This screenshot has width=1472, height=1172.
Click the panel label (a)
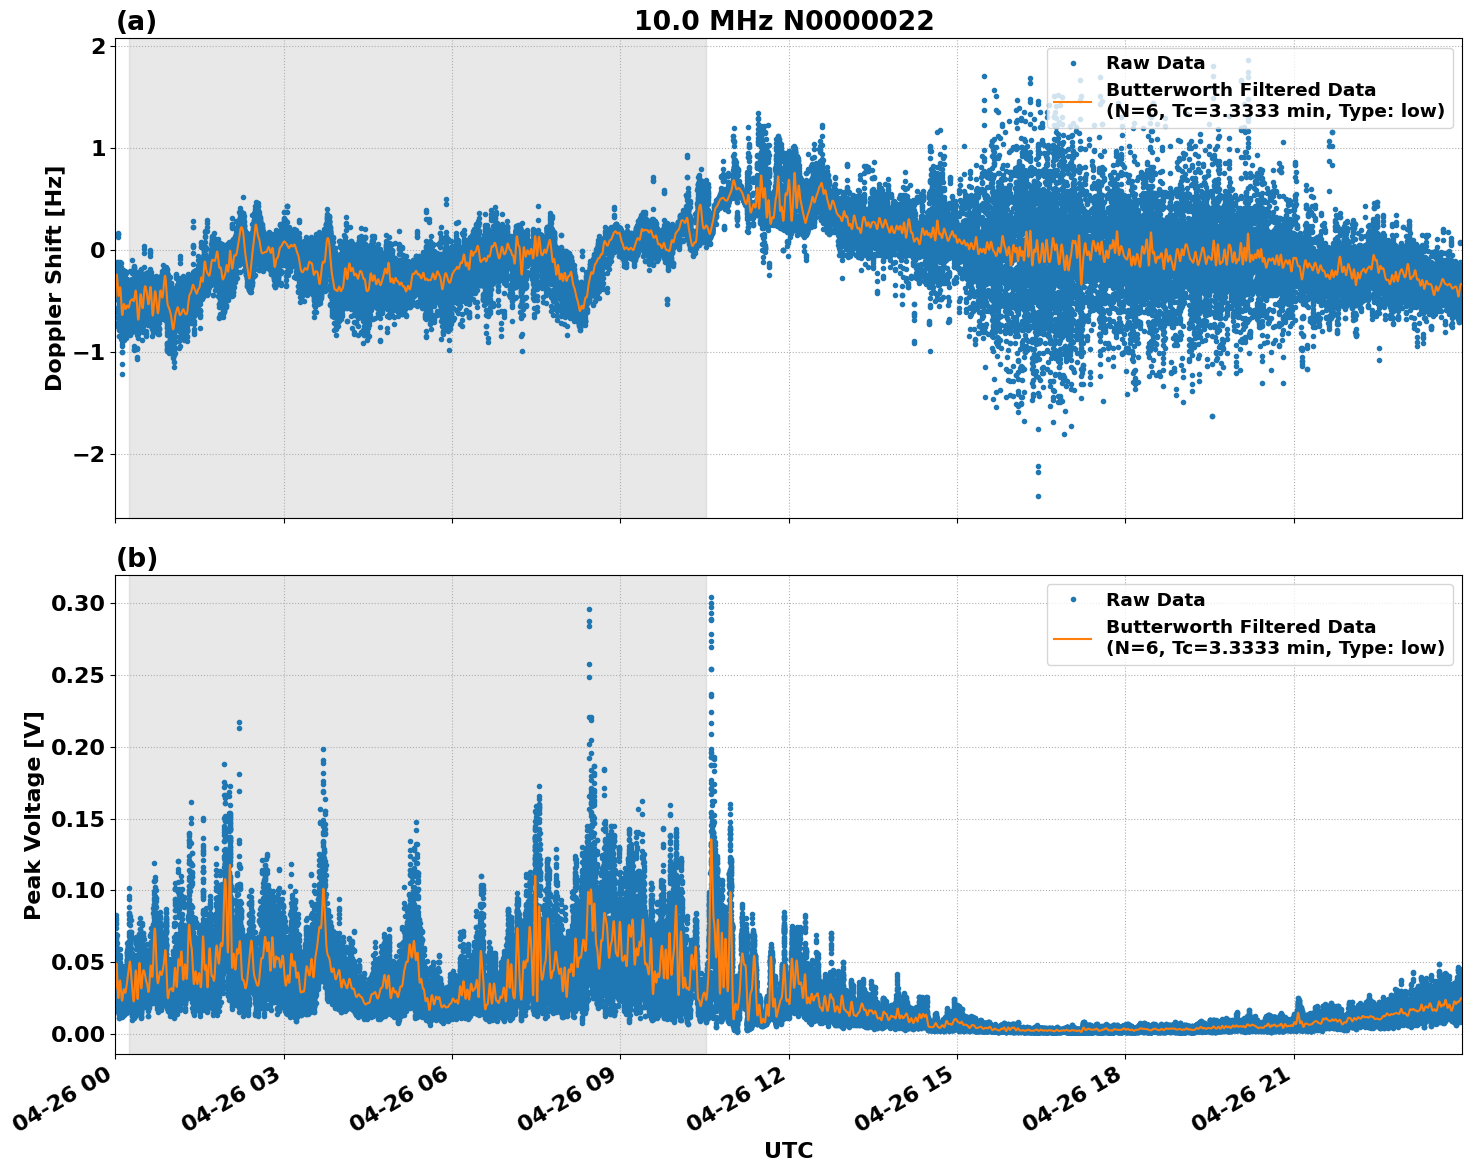(x=137, y=18)
